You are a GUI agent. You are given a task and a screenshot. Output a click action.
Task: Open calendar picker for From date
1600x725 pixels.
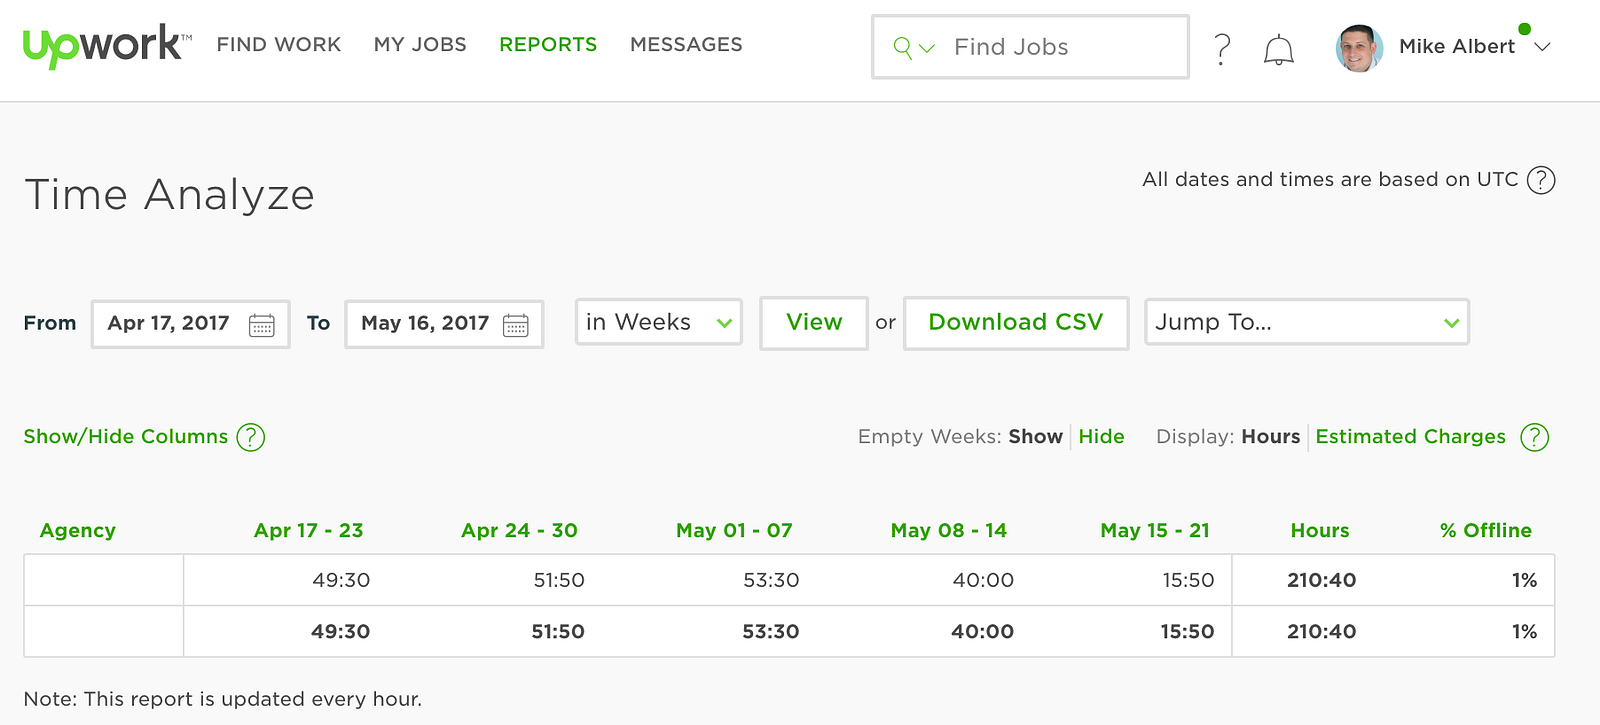(x=262, y=325)
